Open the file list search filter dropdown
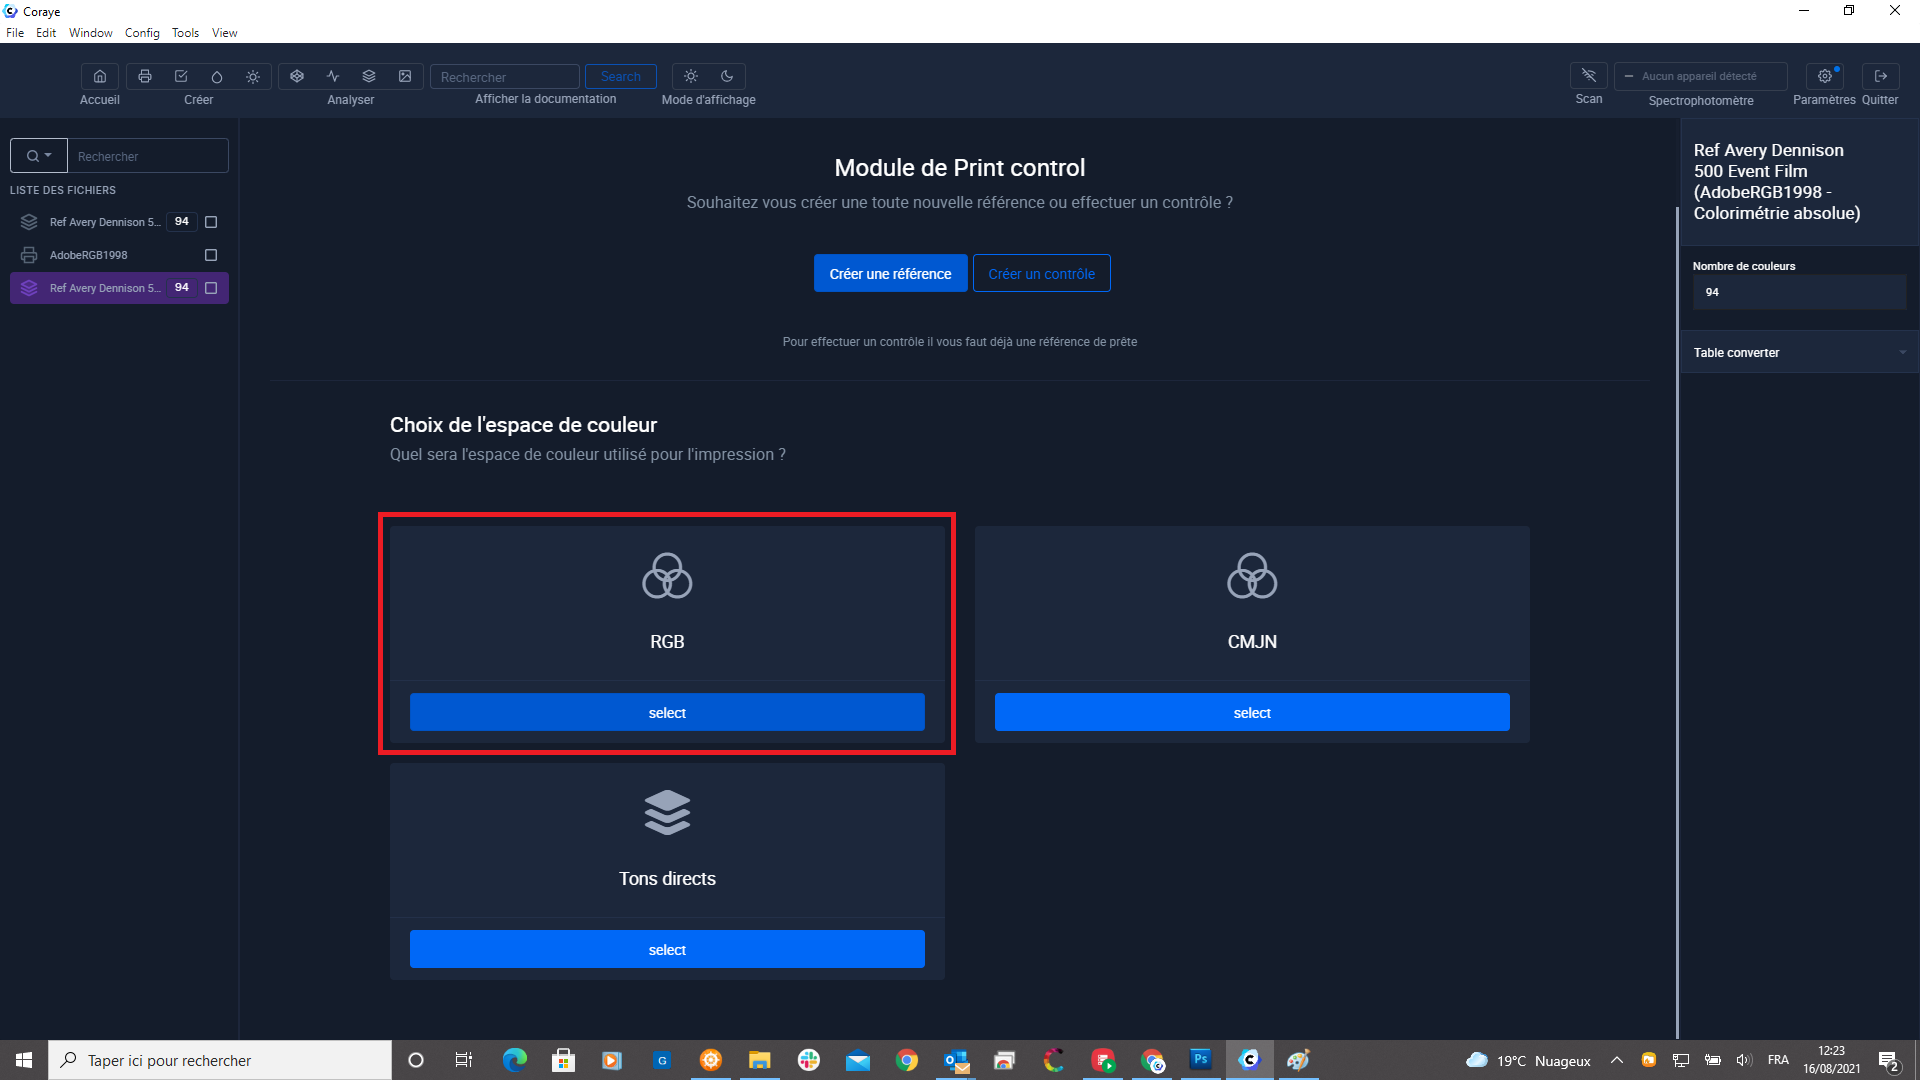 pos(39,156)
